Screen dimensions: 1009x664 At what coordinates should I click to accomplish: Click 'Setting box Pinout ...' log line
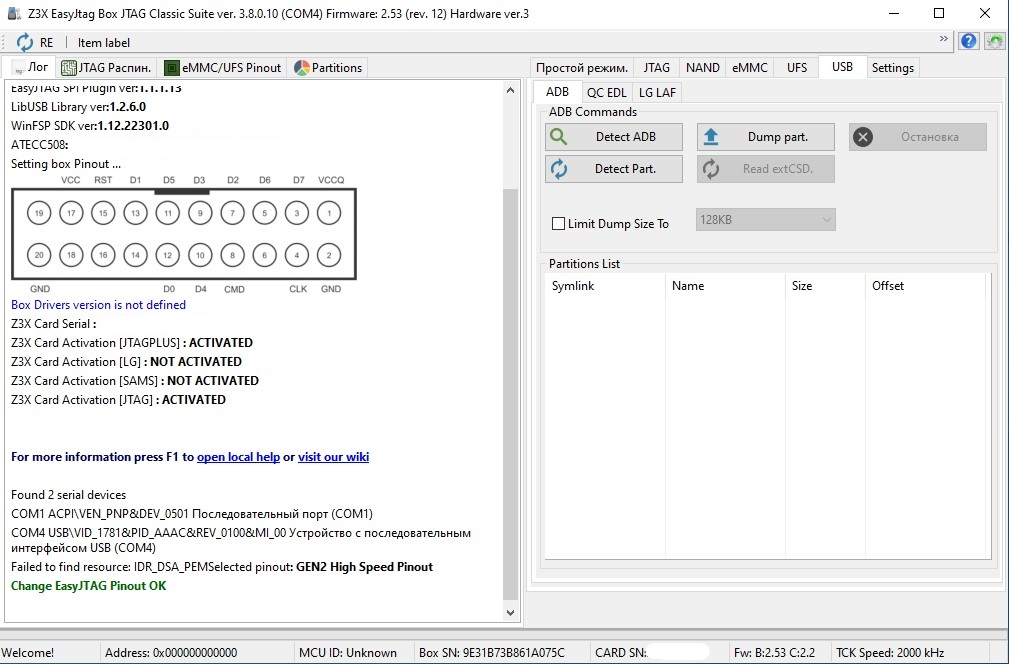point(66,164)
